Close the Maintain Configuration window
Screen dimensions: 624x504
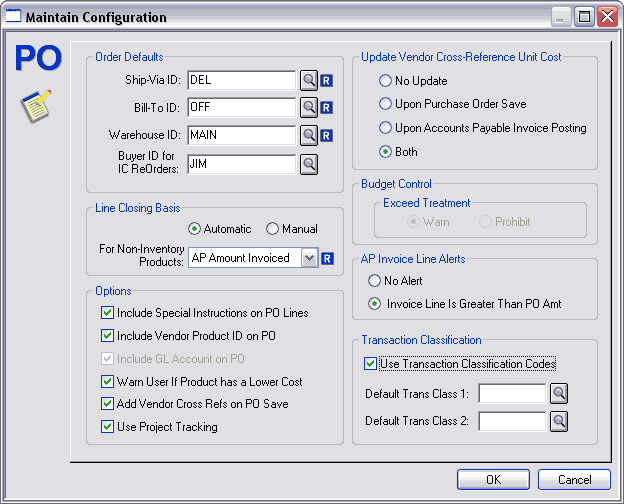point(607,17)
